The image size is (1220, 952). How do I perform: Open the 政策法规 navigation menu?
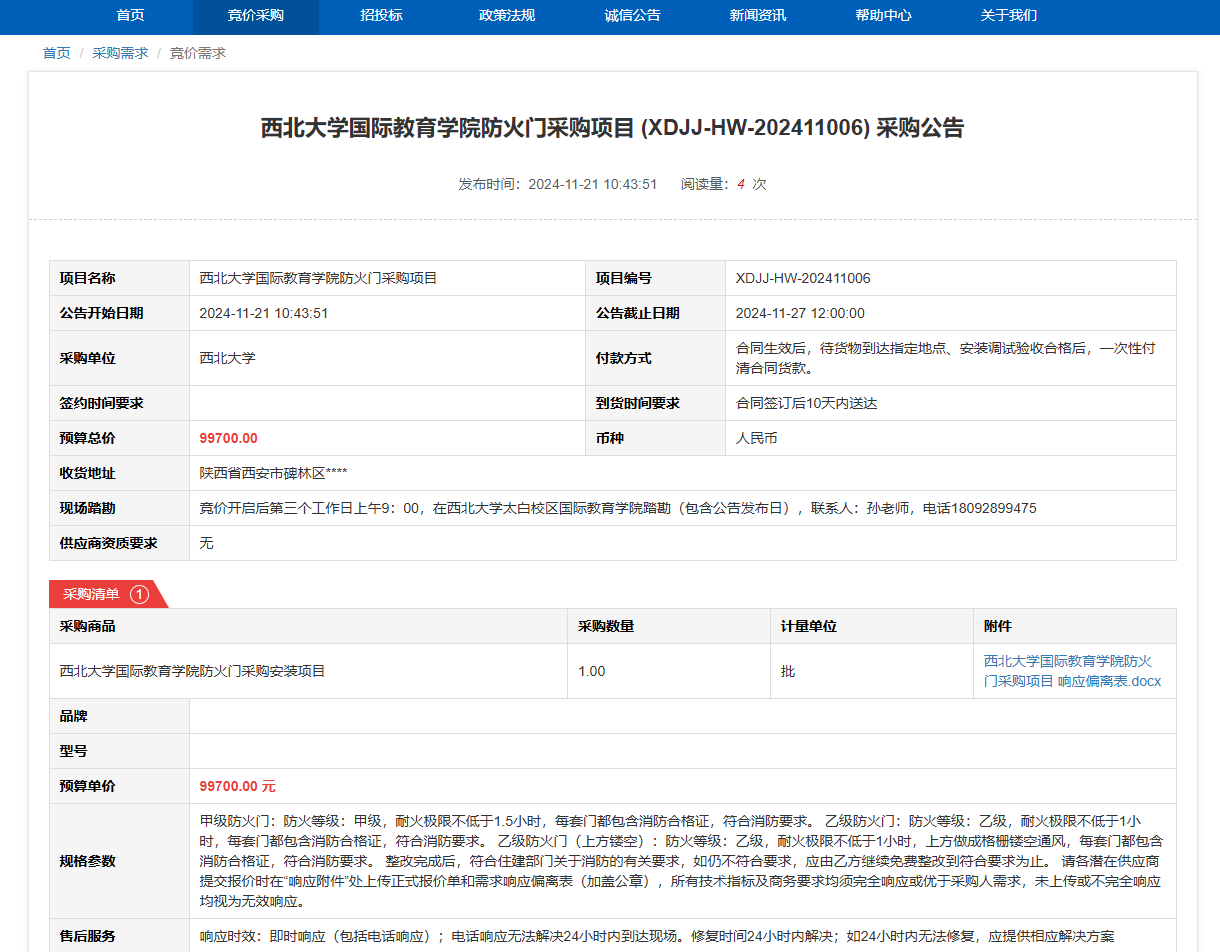click(x=507, y=15)
